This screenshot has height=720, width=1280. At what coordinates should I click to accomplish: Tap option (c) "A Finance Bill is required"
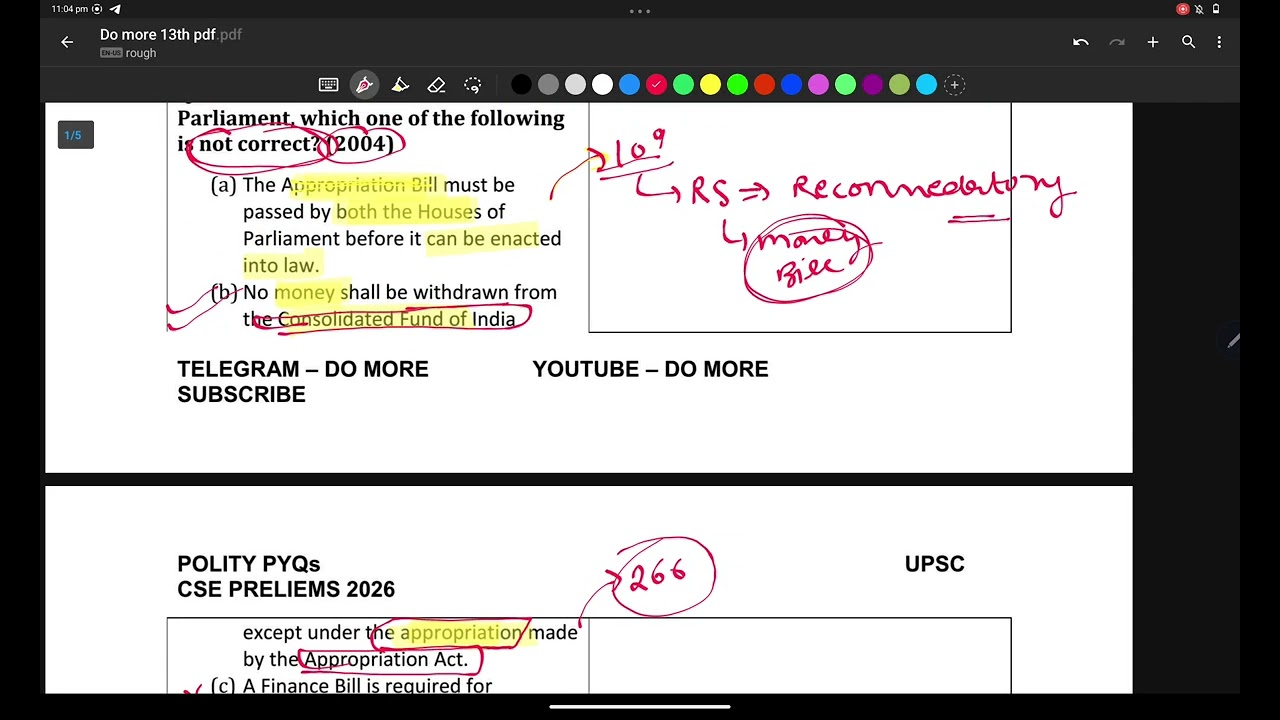pyautogui.click(x=351, y=686)
